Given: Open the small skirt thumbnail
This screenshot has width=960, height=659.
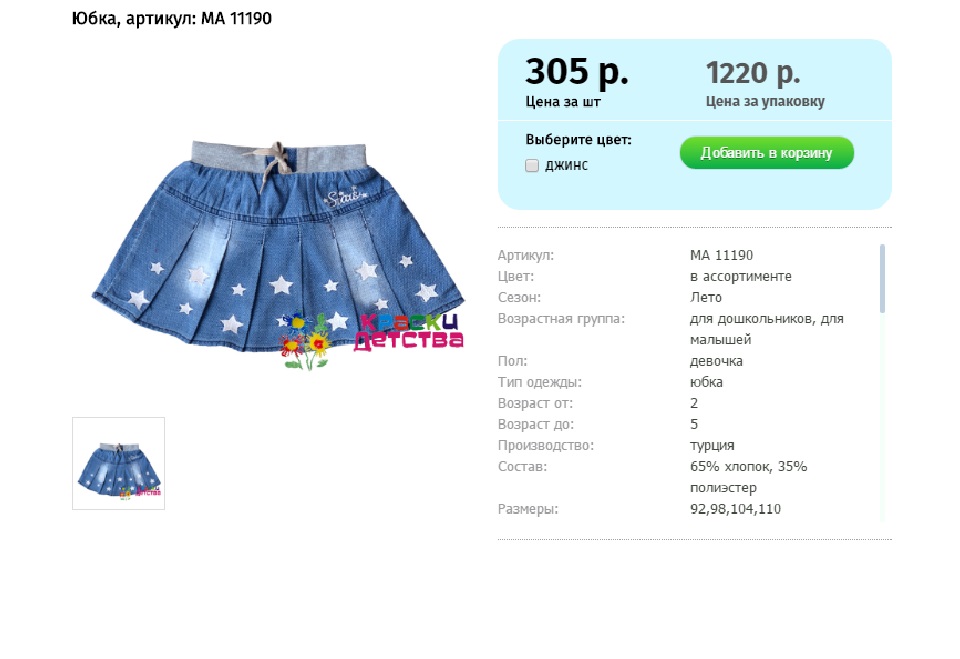Looking at the screenshot, I should click(x=118, y=463).
